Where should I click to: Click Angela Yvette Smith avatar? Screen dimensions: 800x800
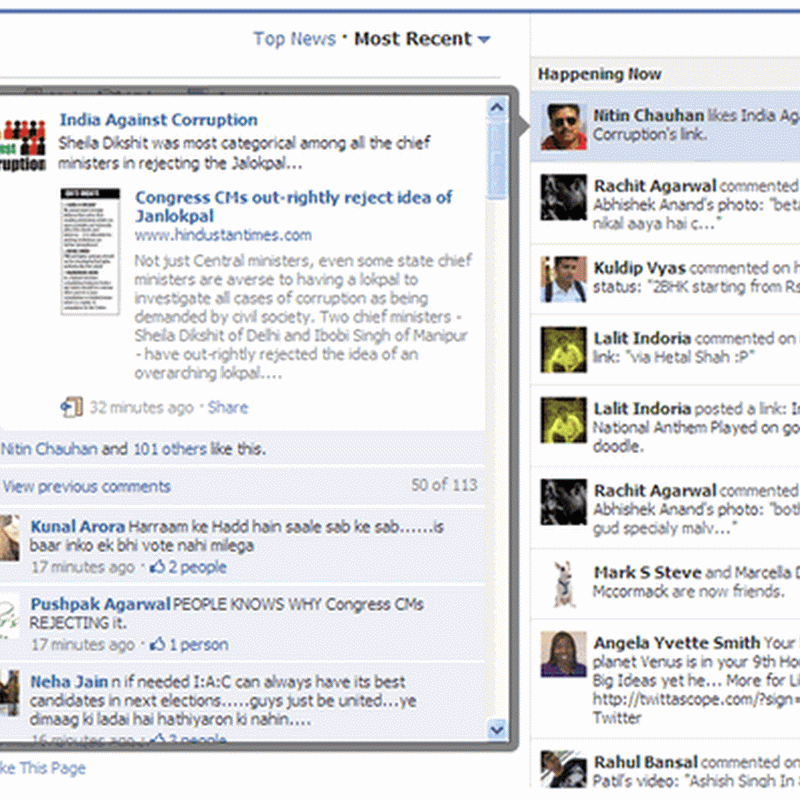[564, 654]
